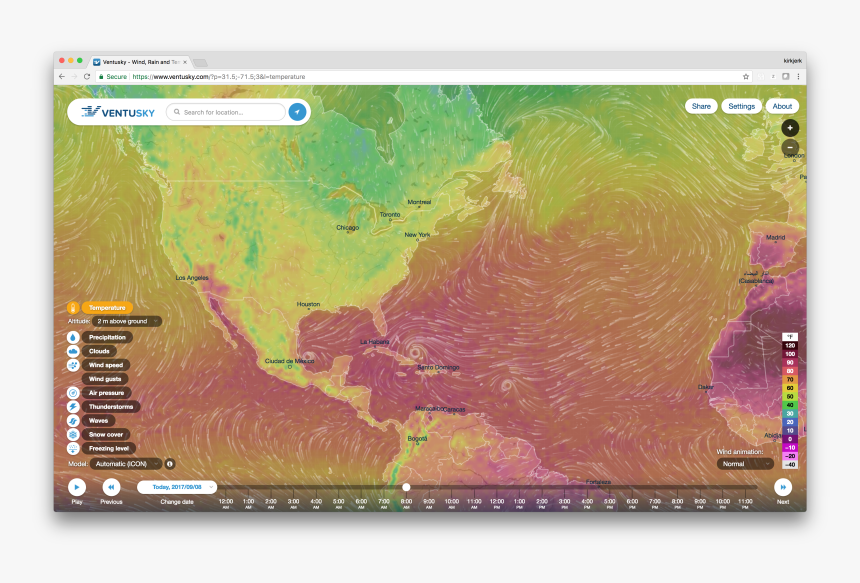Image resolution: width=860 pixels, height=583 pixels.
Task: Click the New York city label
Action: point(417,235)
